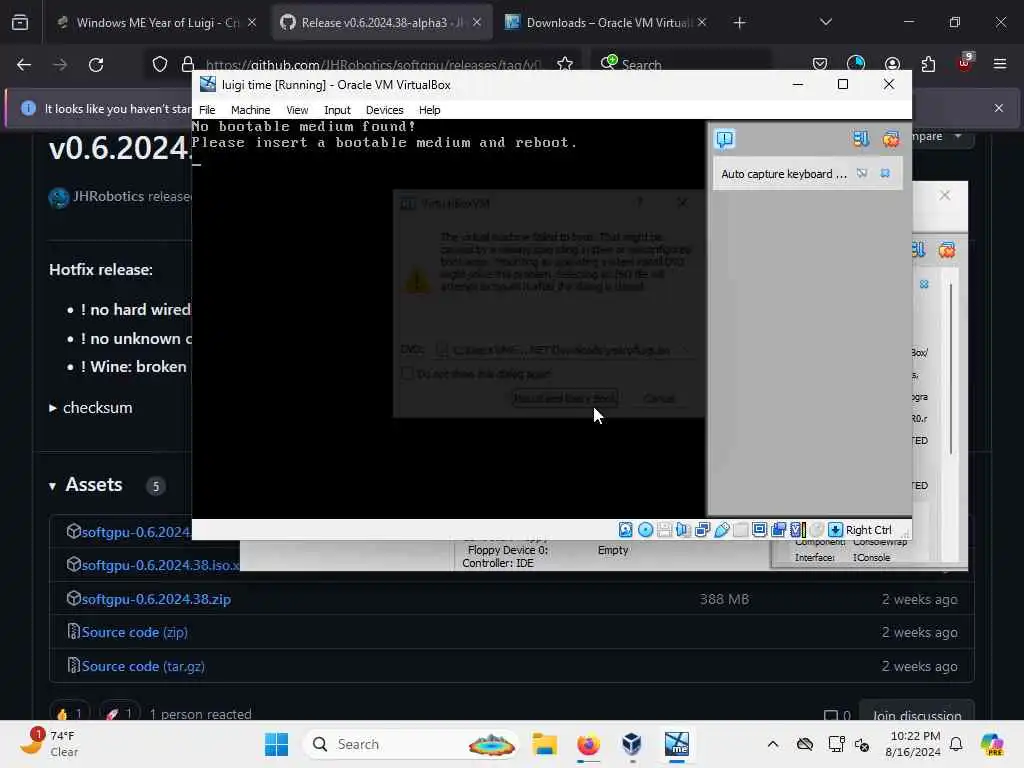Open a new browser tab

[739, 23]
